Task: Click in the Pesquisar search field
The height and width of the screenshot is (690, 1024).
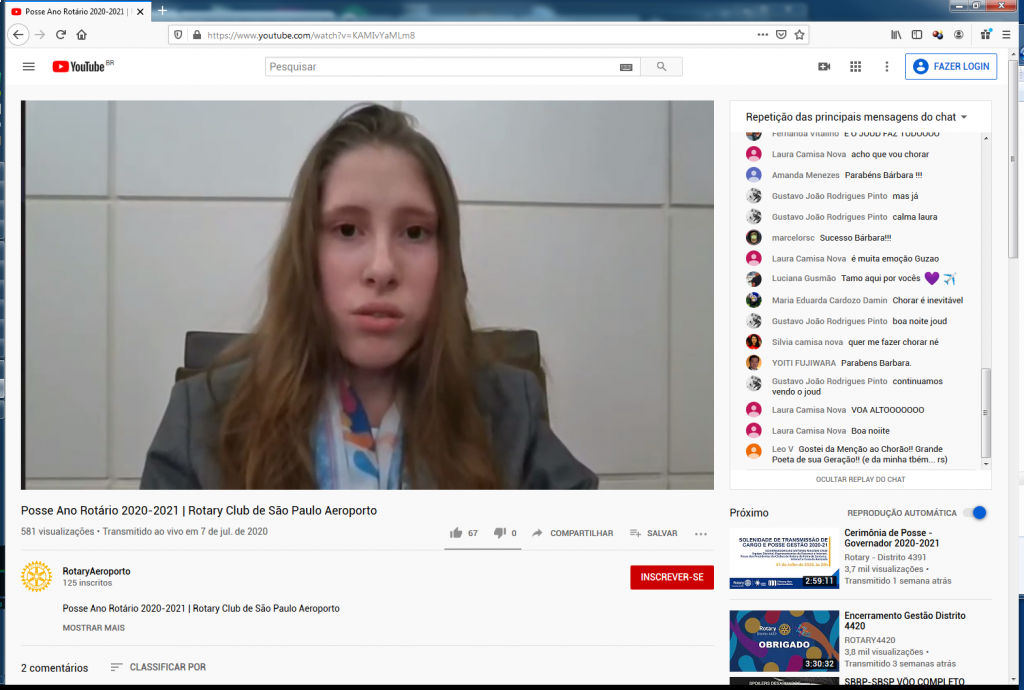Action: point(440,67)
